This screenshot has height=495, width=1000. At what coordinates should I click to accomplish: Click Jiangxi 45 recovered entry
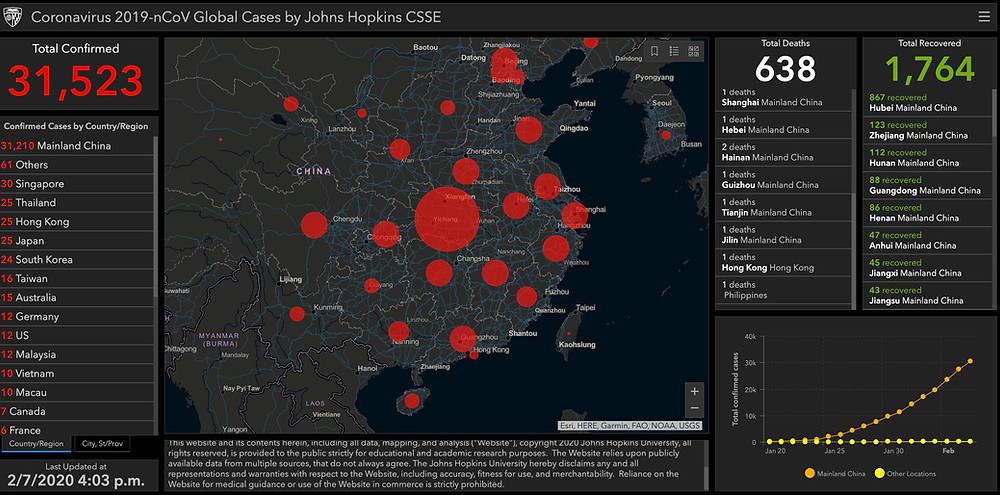pos(927,268)
